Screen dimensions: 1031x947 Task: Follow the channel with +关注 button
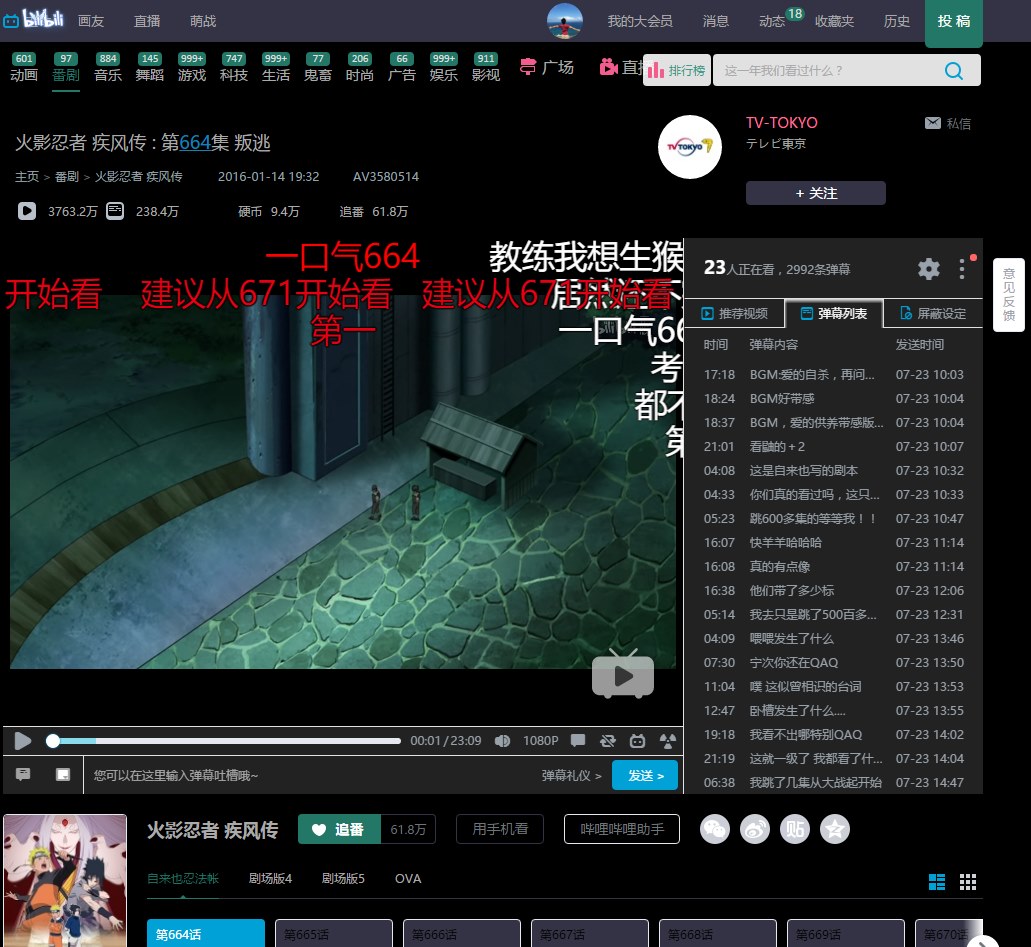[x=815, y=193]
